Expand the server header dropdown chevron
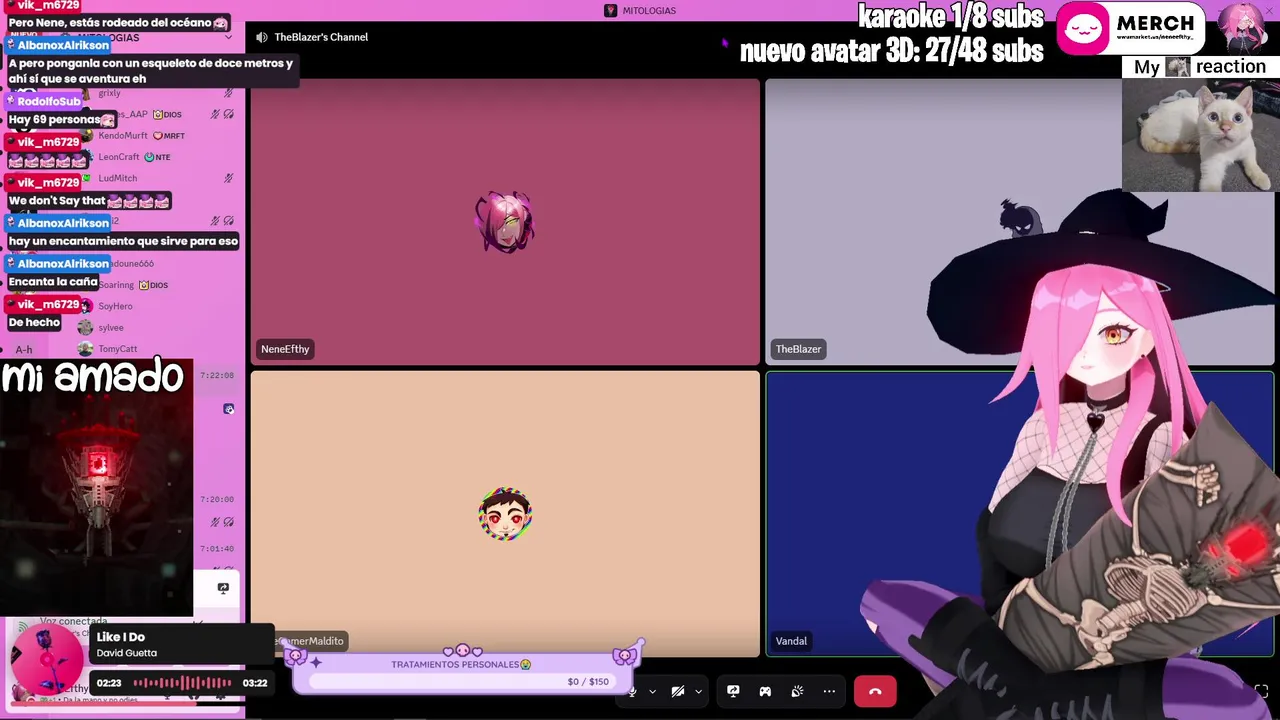Screen dimensions: 1280x720 (x=229, y=38)
